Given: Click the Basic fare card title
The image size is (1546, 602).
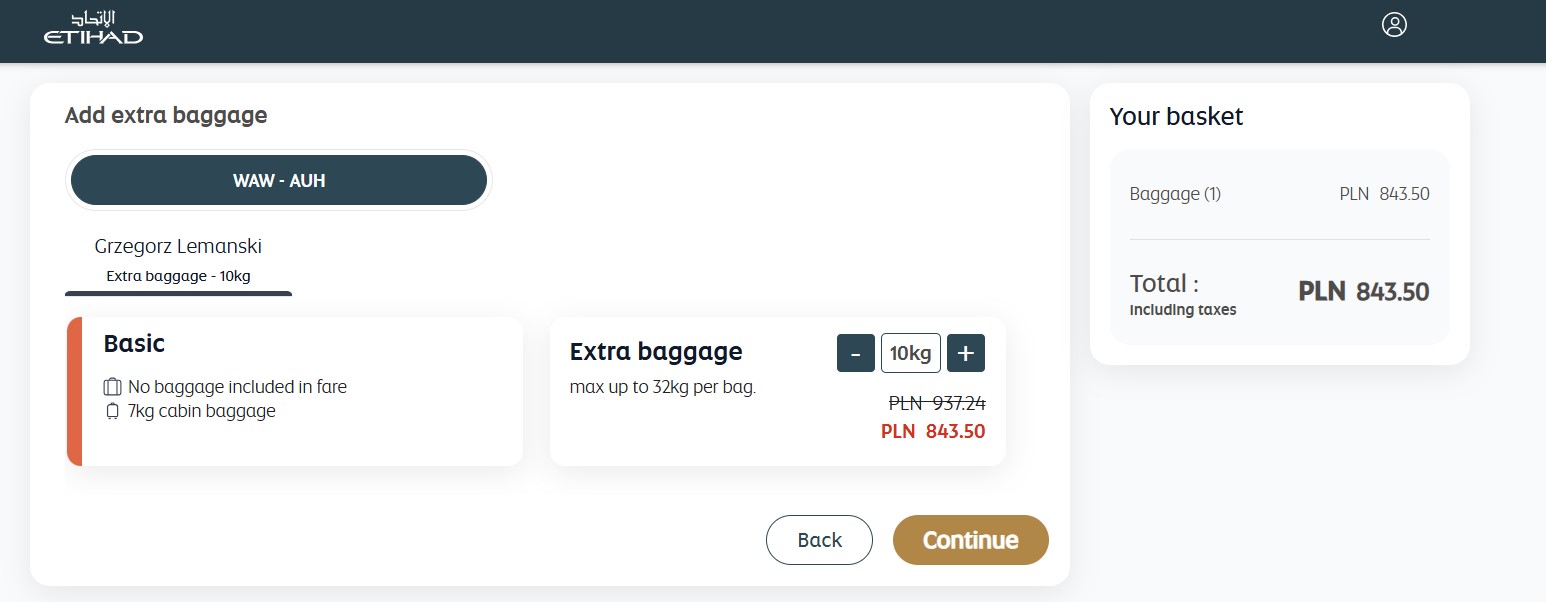Looking at the screenshot, I should tap(134, 344).
